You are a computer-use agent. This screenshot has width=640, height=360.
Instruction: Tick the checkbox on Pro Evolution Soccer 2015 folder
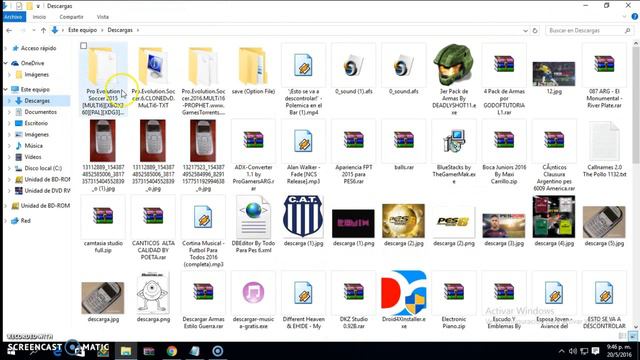[84, 46]
